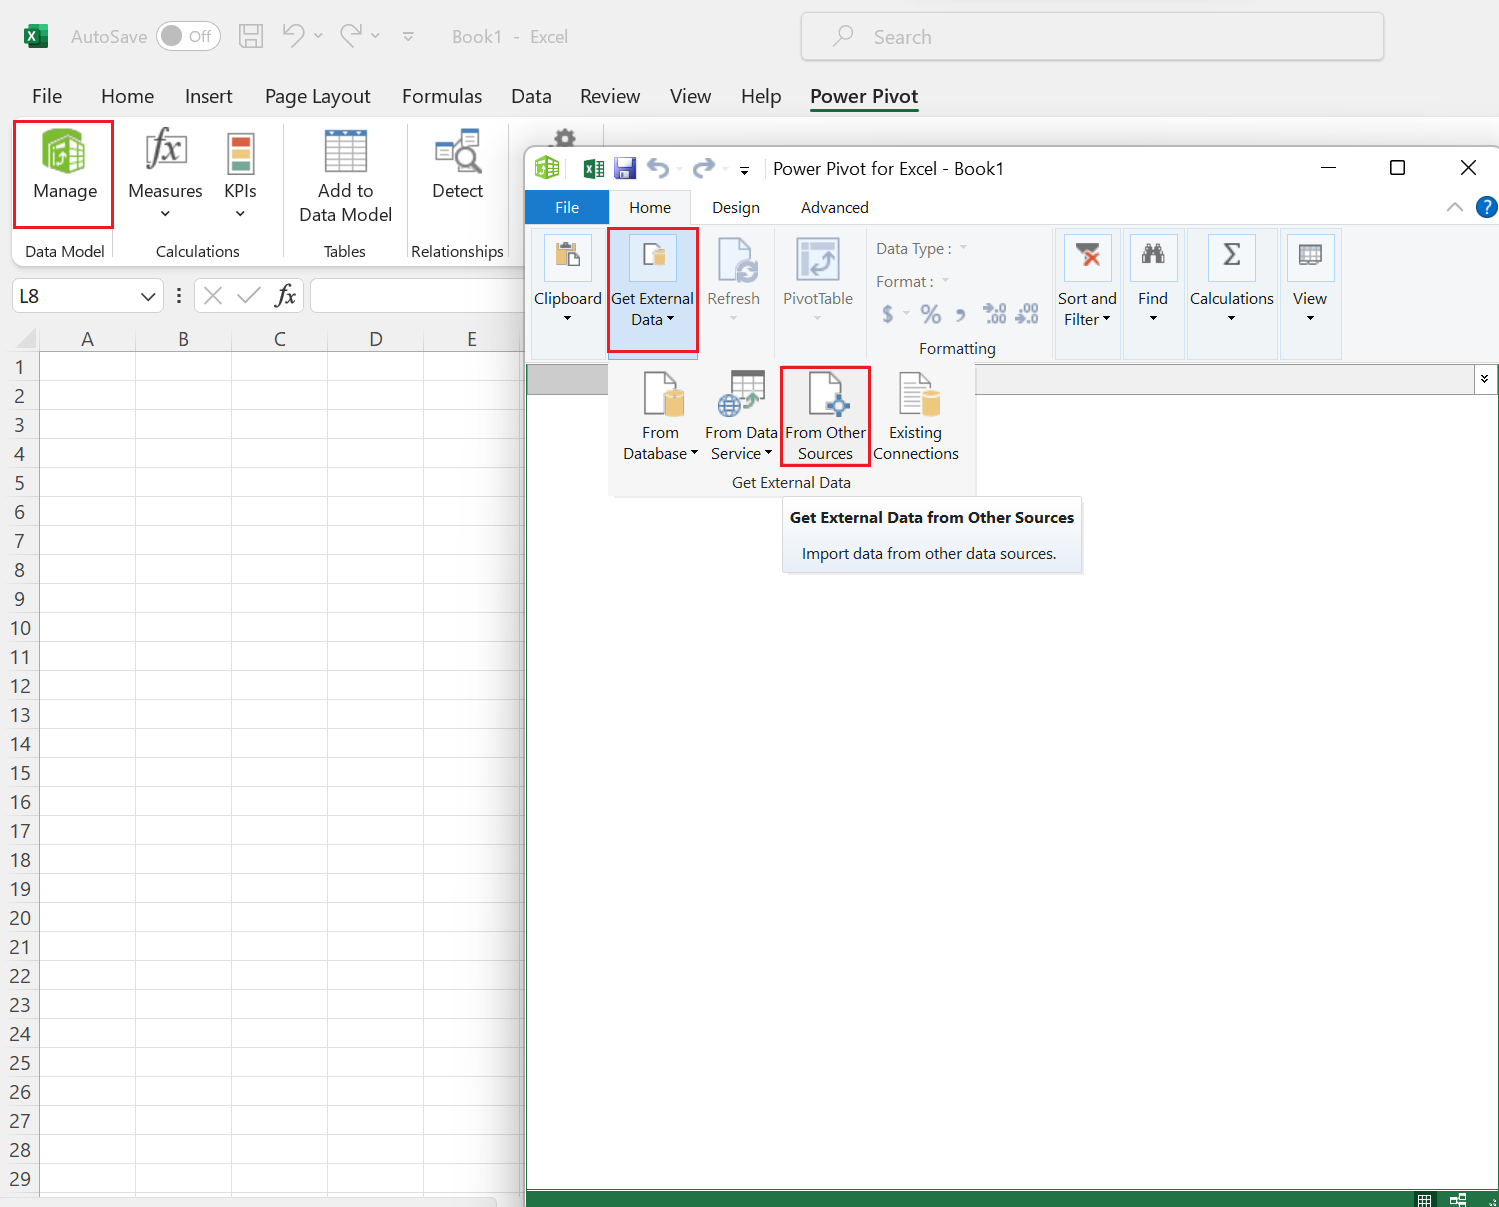Expand the Data Type dropdown
This screenshot has width=1499, height=1207.
point(961,248)
